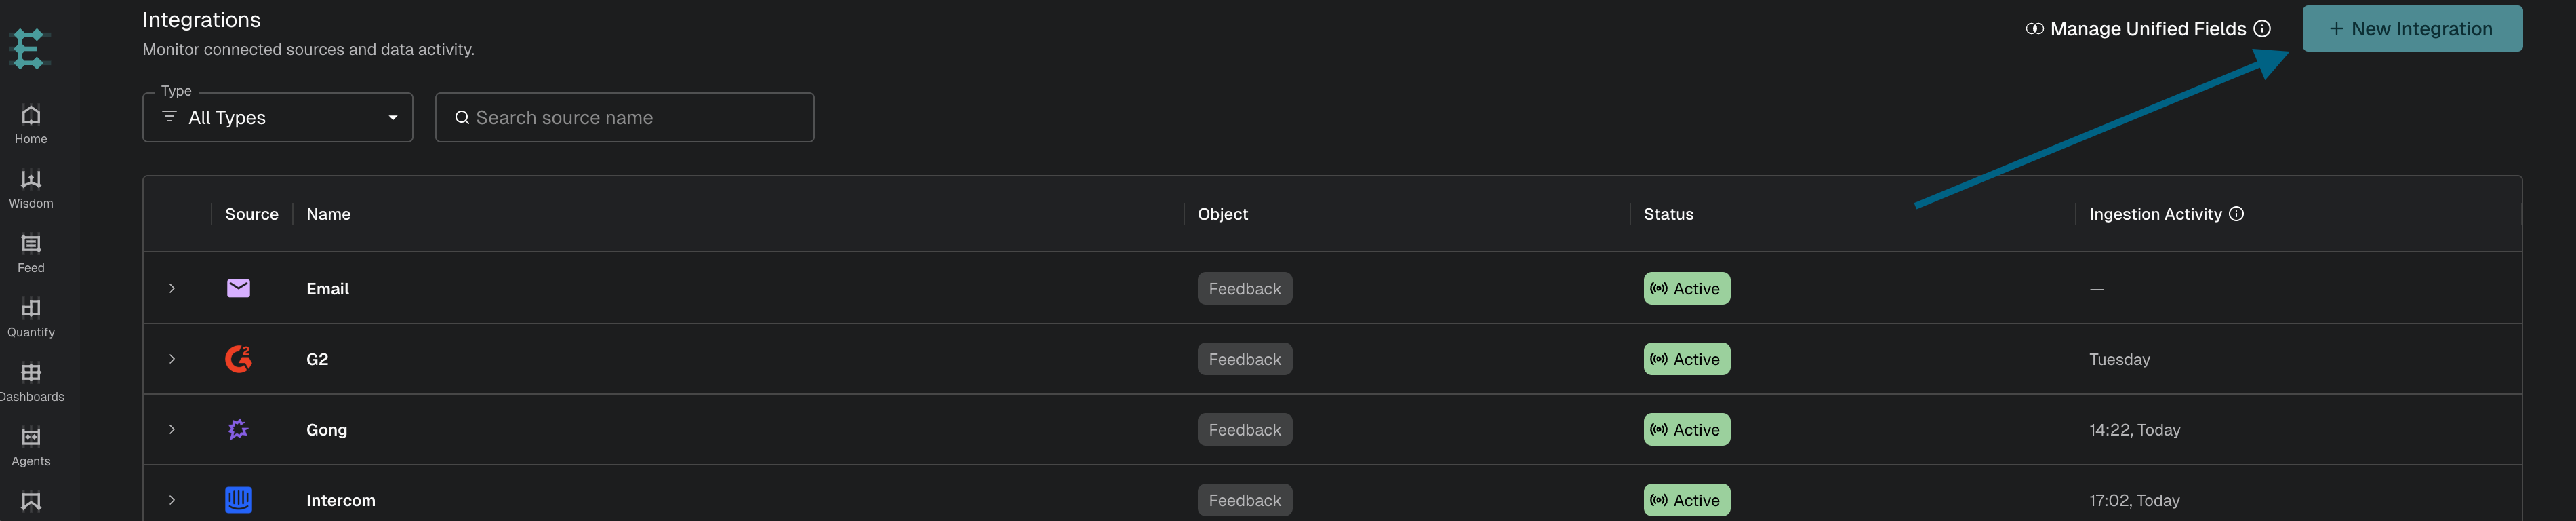This screenshot has width=2576, height=521.
Task: Open the All Types dropdown
Action: (278, 118)
